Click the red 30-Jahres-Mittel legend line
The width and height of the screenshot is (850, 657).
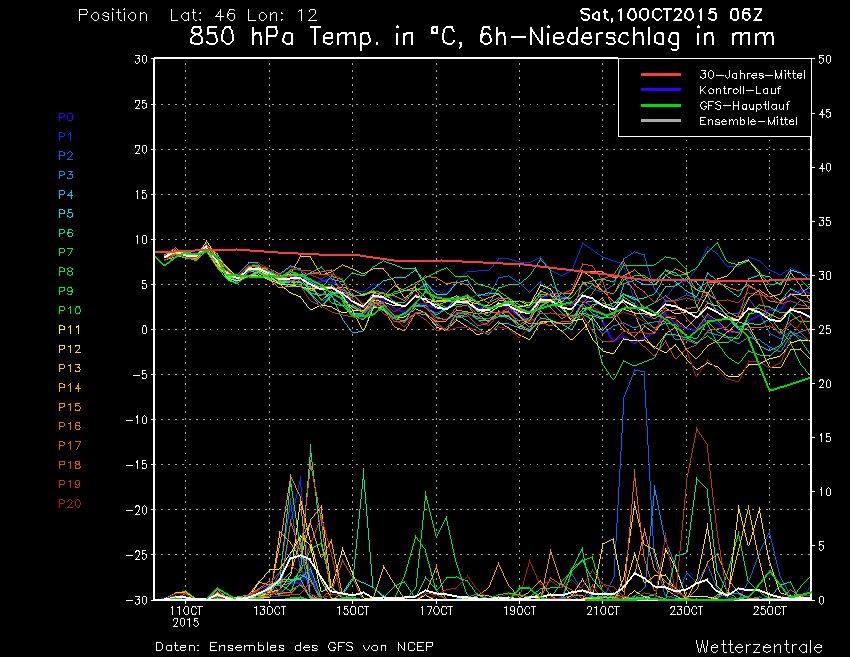660,75
